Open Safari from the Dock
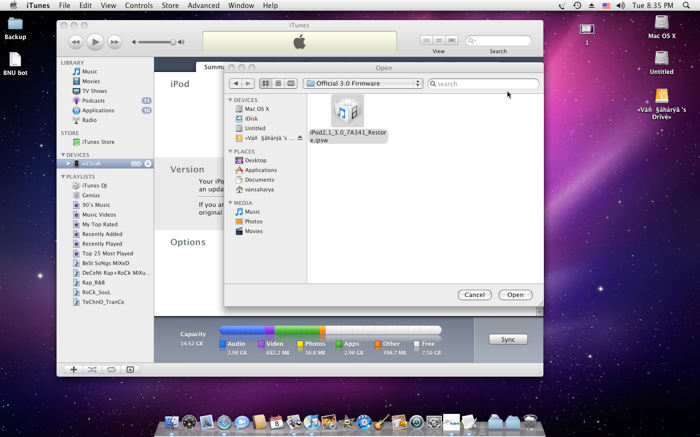The height and width of the screenshot is (437, 700). [224, 422]
